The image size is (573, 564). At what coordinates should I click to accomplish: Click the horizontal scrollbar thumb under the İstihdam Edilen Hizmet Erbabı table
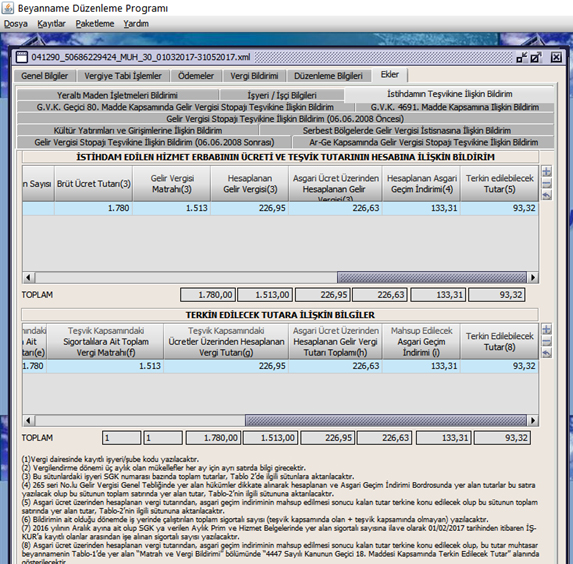pyautogui.click(x=432, y=277)
